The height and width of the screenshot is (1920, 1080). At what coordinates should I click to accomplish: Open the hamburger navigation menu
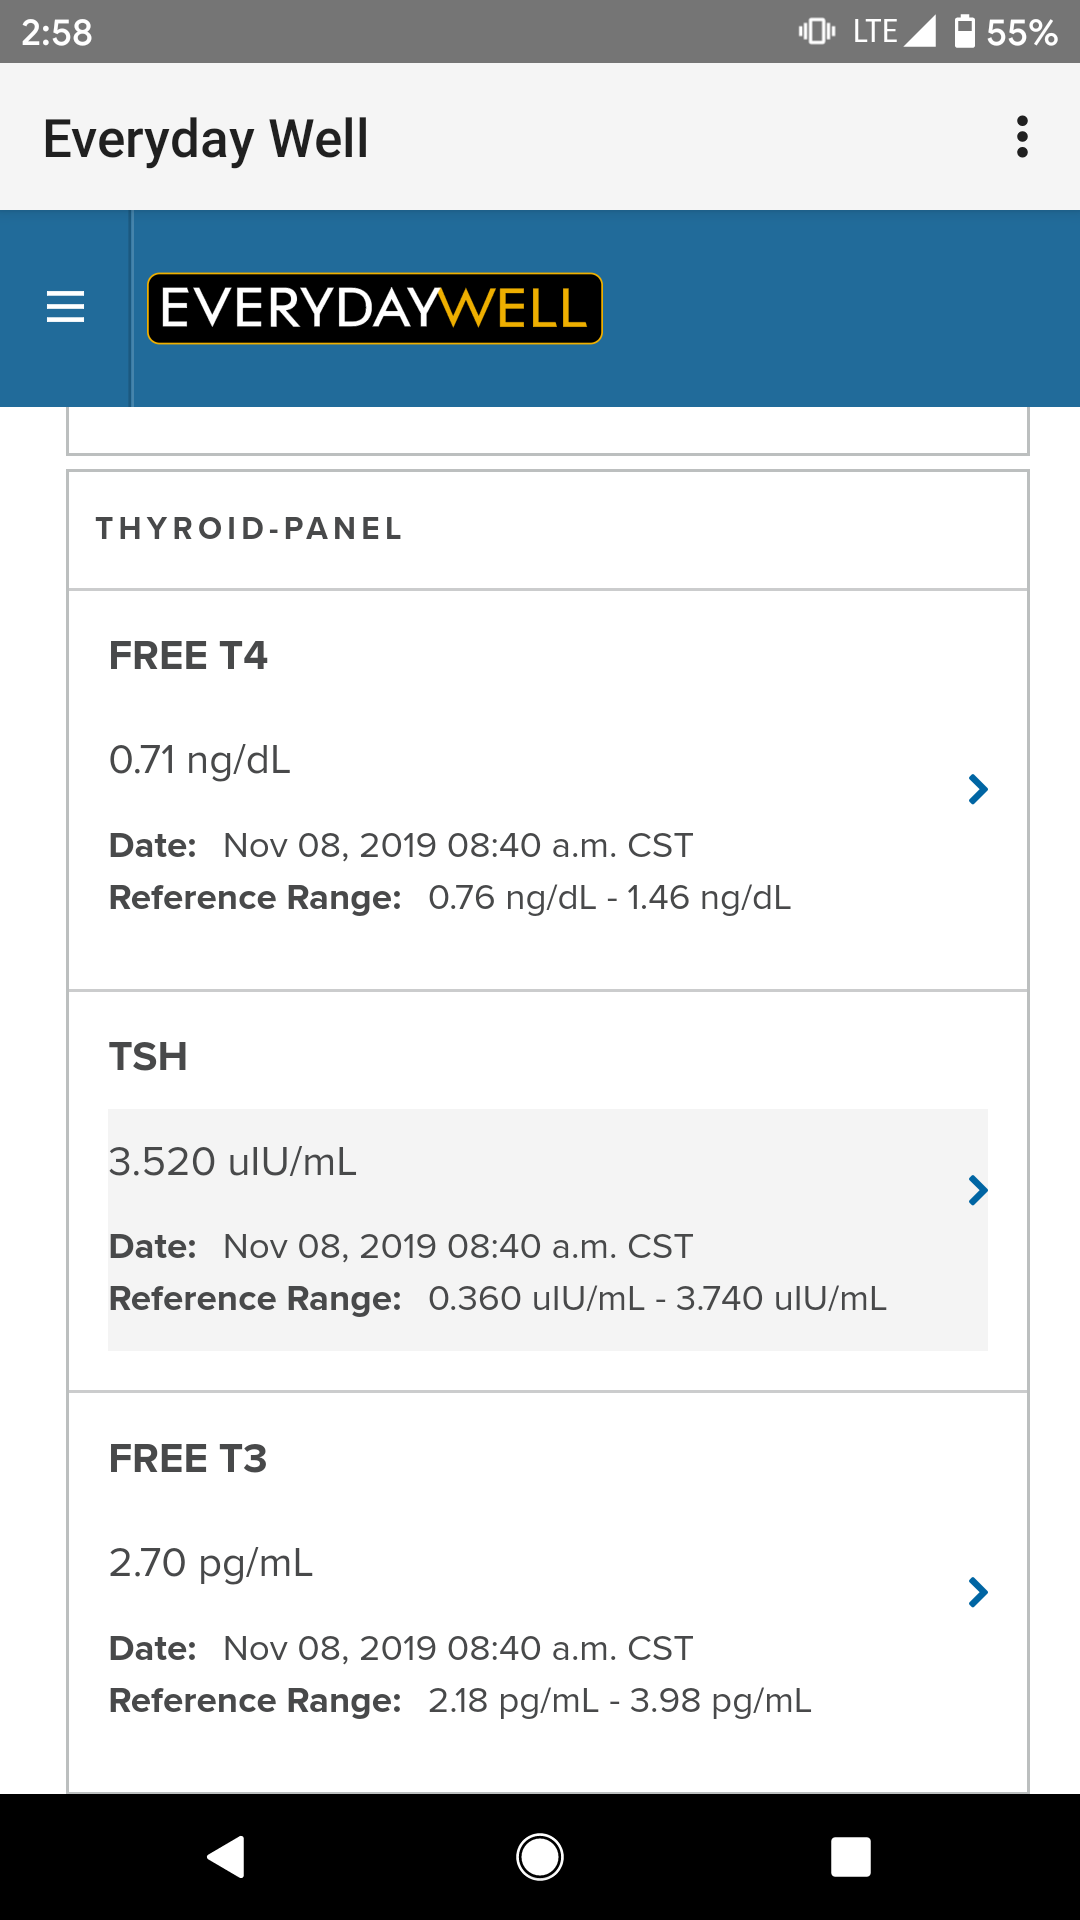point(65,307)
